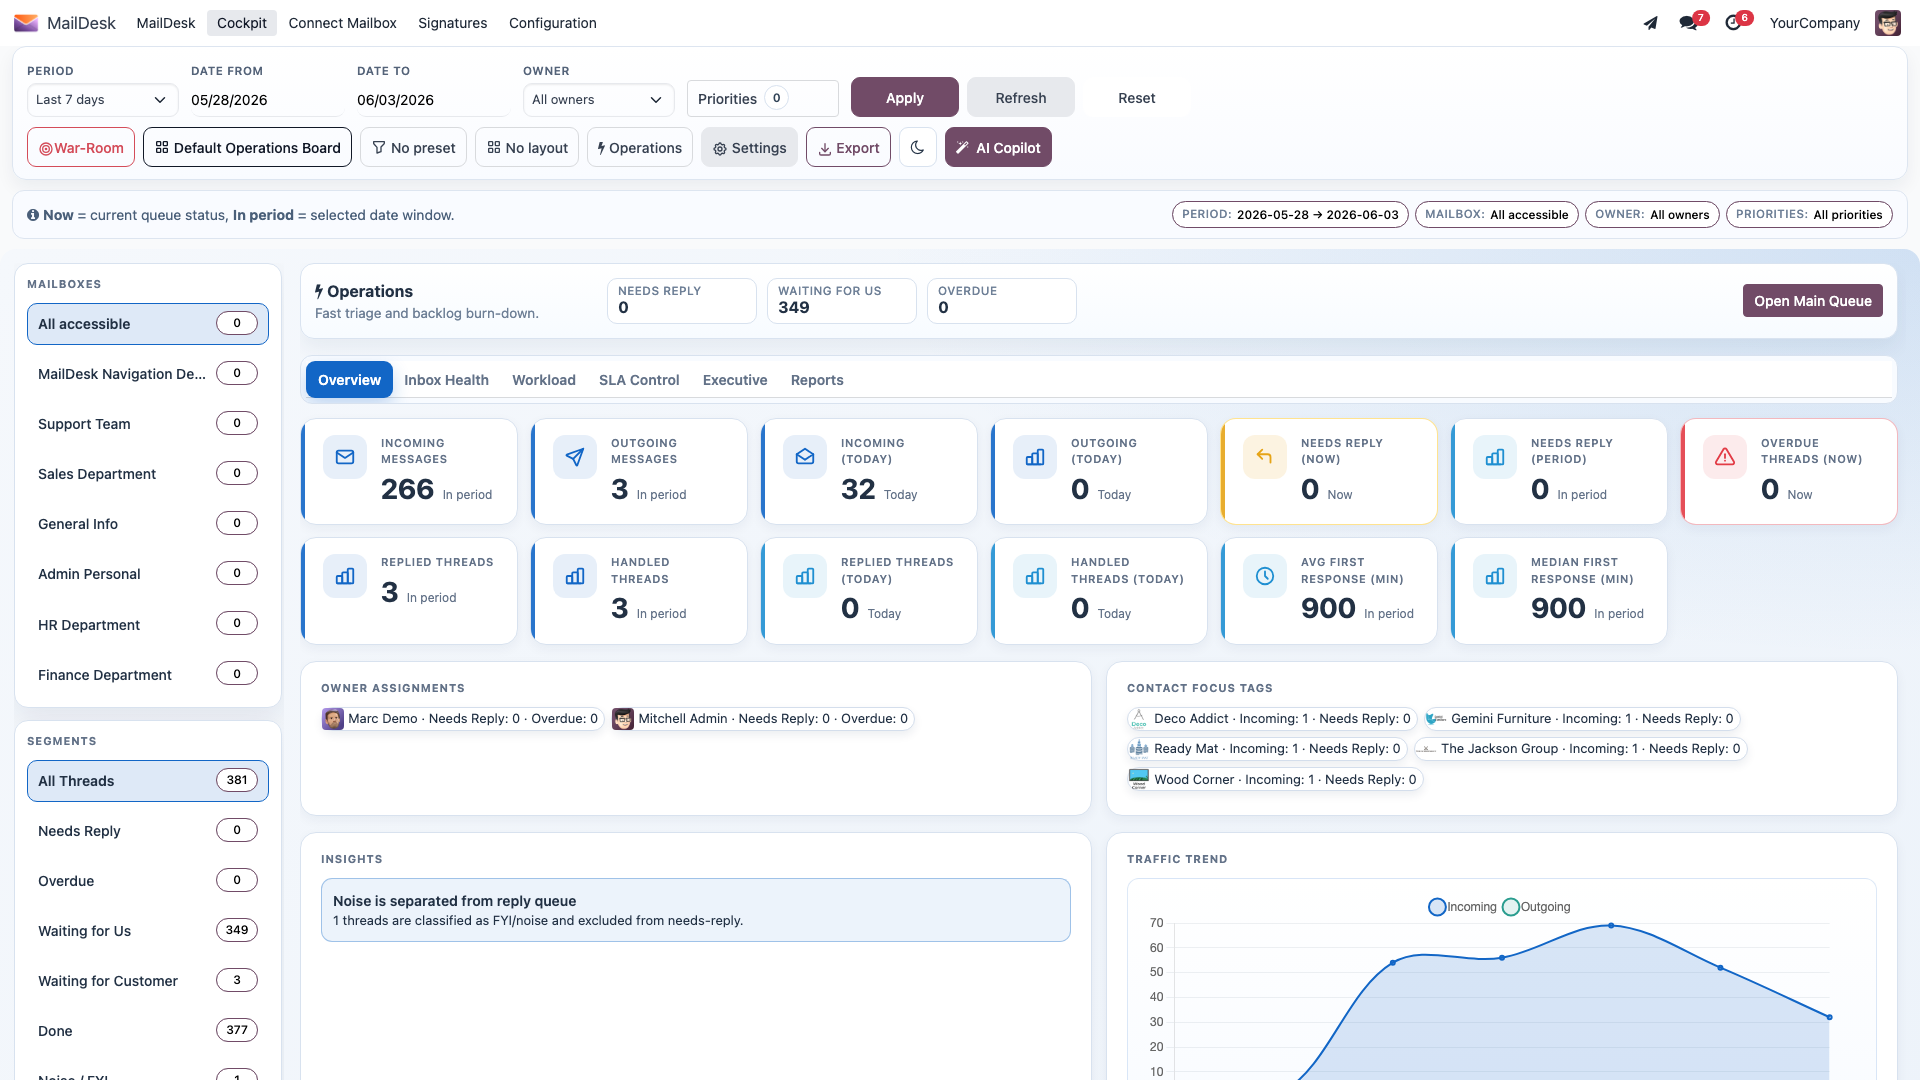Screen dimensions: 1920x1080
Task: Click the Reset button
Action: (x=1137, y=98)
